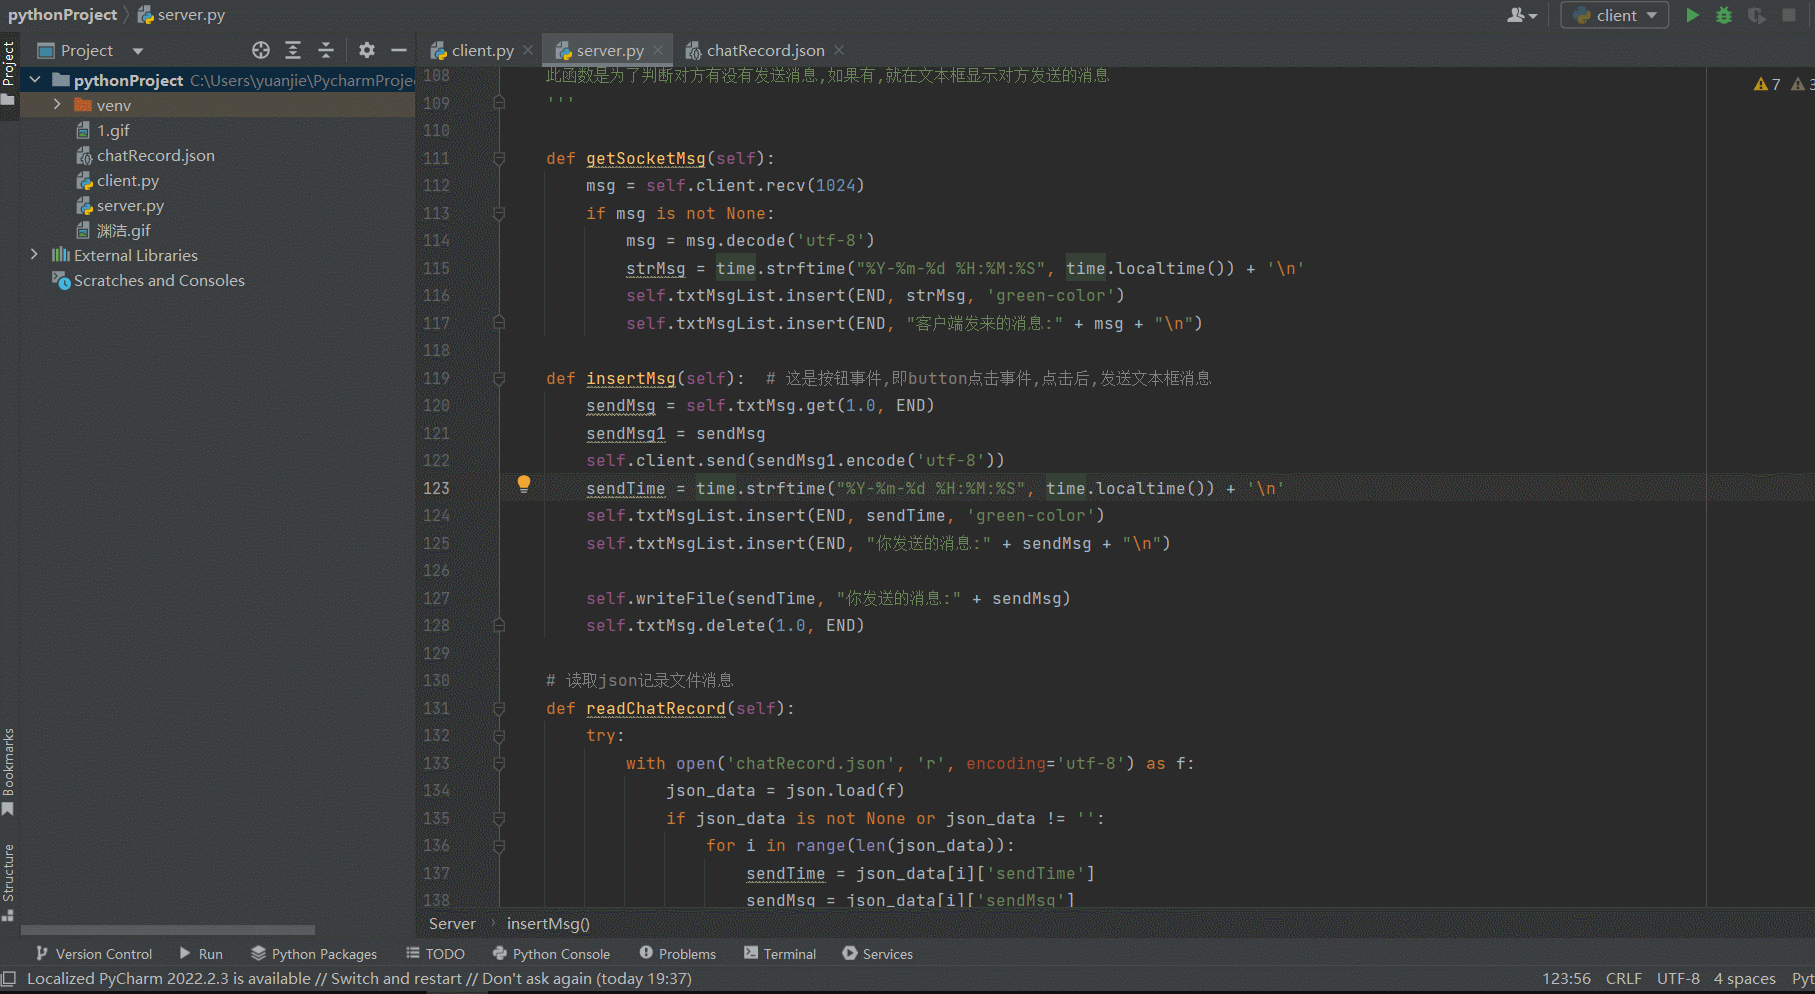The image size is (1815, 994).
Task: Open the warnings inspection indicator
Action: click(x=1768, y=84)
